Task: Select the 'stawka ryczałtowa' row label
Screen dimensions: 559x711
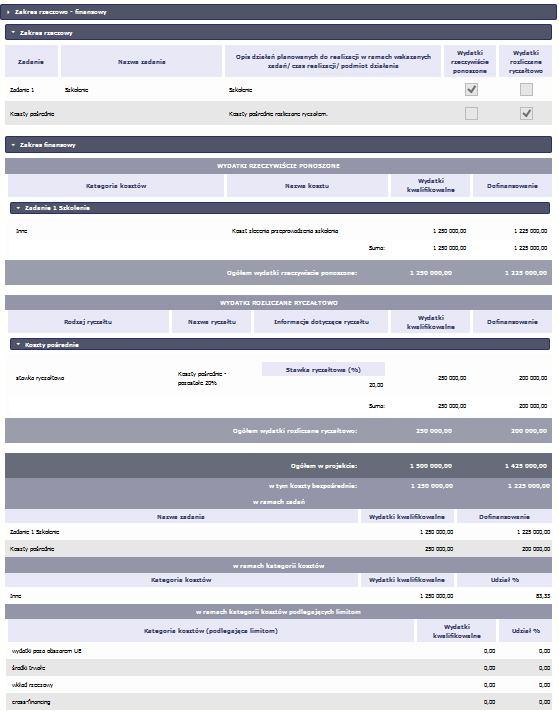Action: [40, 378]
